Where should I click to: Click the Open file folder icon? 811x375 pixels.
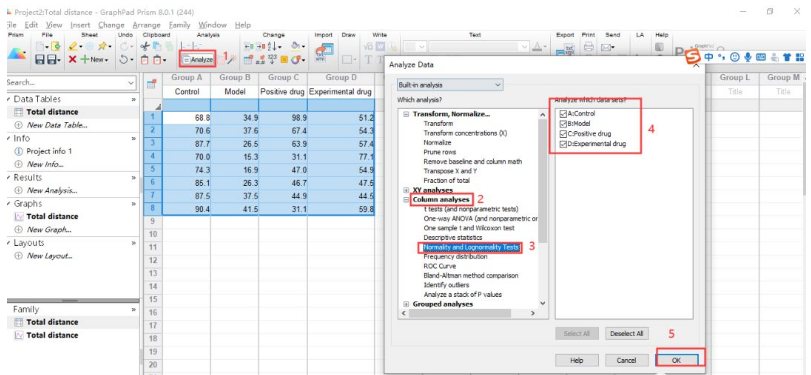tap(55, 47)
